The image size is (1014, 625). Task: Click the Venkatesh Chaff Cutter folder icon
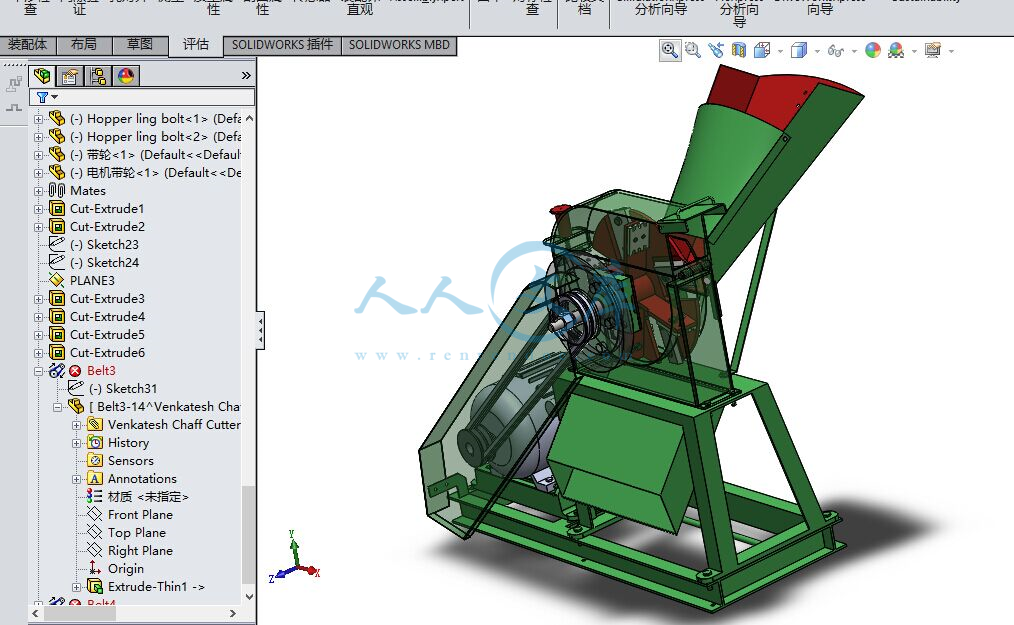click(x=95, y=424)
